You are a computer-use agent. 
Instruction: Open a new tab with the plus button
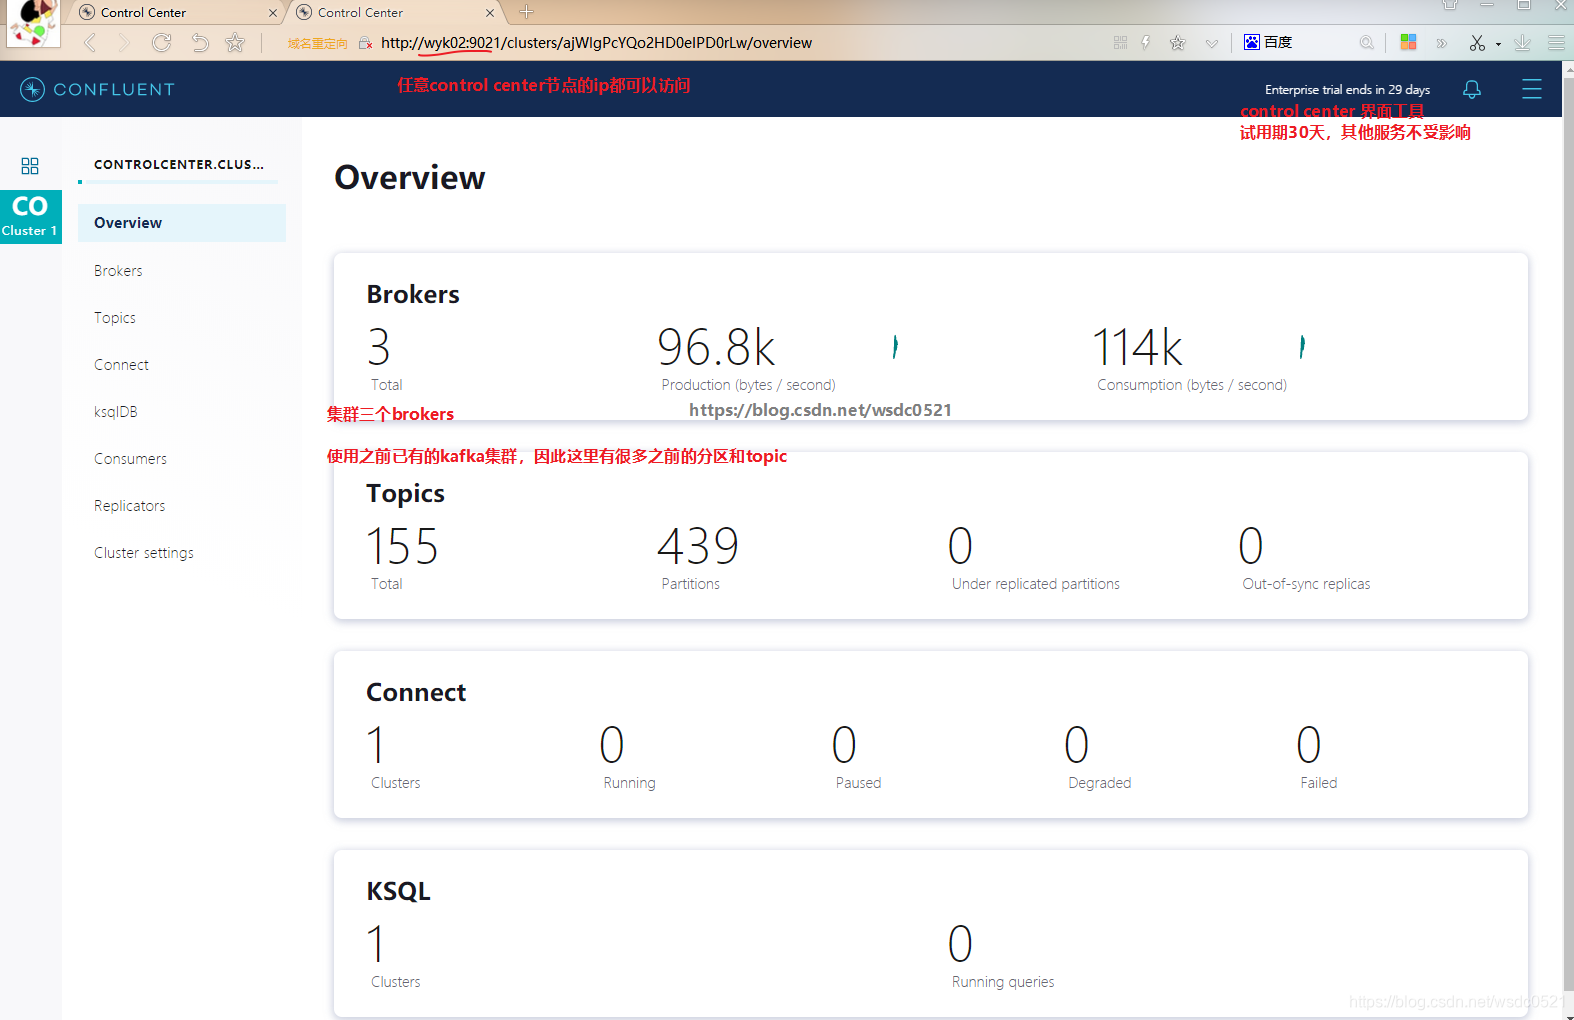[x=527, y=12]
